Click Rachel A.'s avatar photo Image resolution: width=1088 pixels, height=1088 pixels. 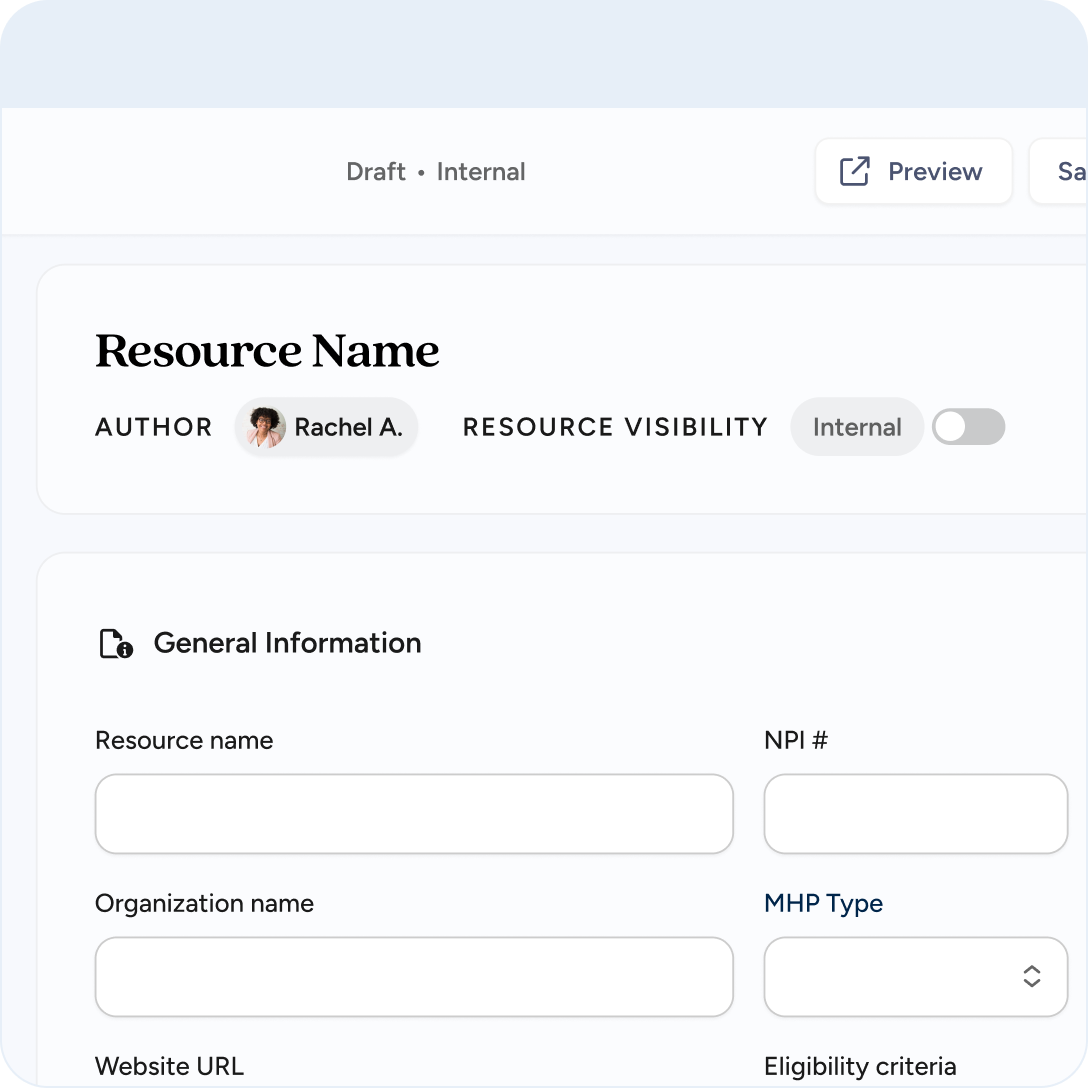[x=266, y=427]
